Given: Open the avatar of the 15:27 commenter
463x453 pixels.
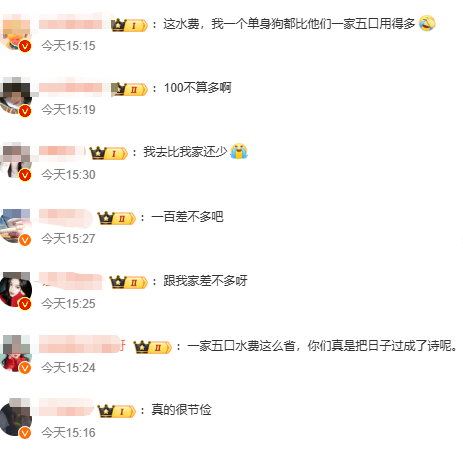Looking at the screenshot, I should (x=16, y=226).
